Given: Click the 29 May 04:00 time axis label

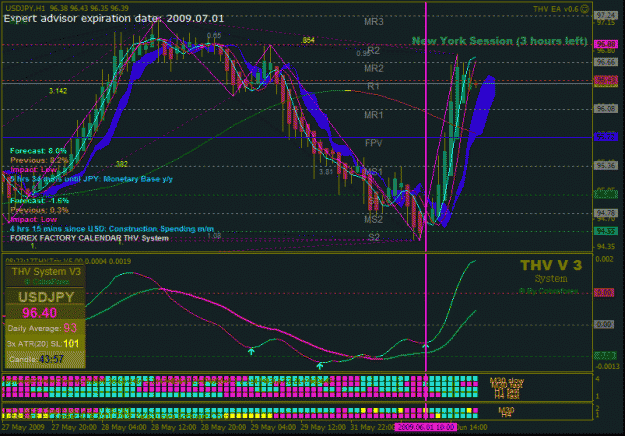Looking at the screenshot, I should [273, 427].
